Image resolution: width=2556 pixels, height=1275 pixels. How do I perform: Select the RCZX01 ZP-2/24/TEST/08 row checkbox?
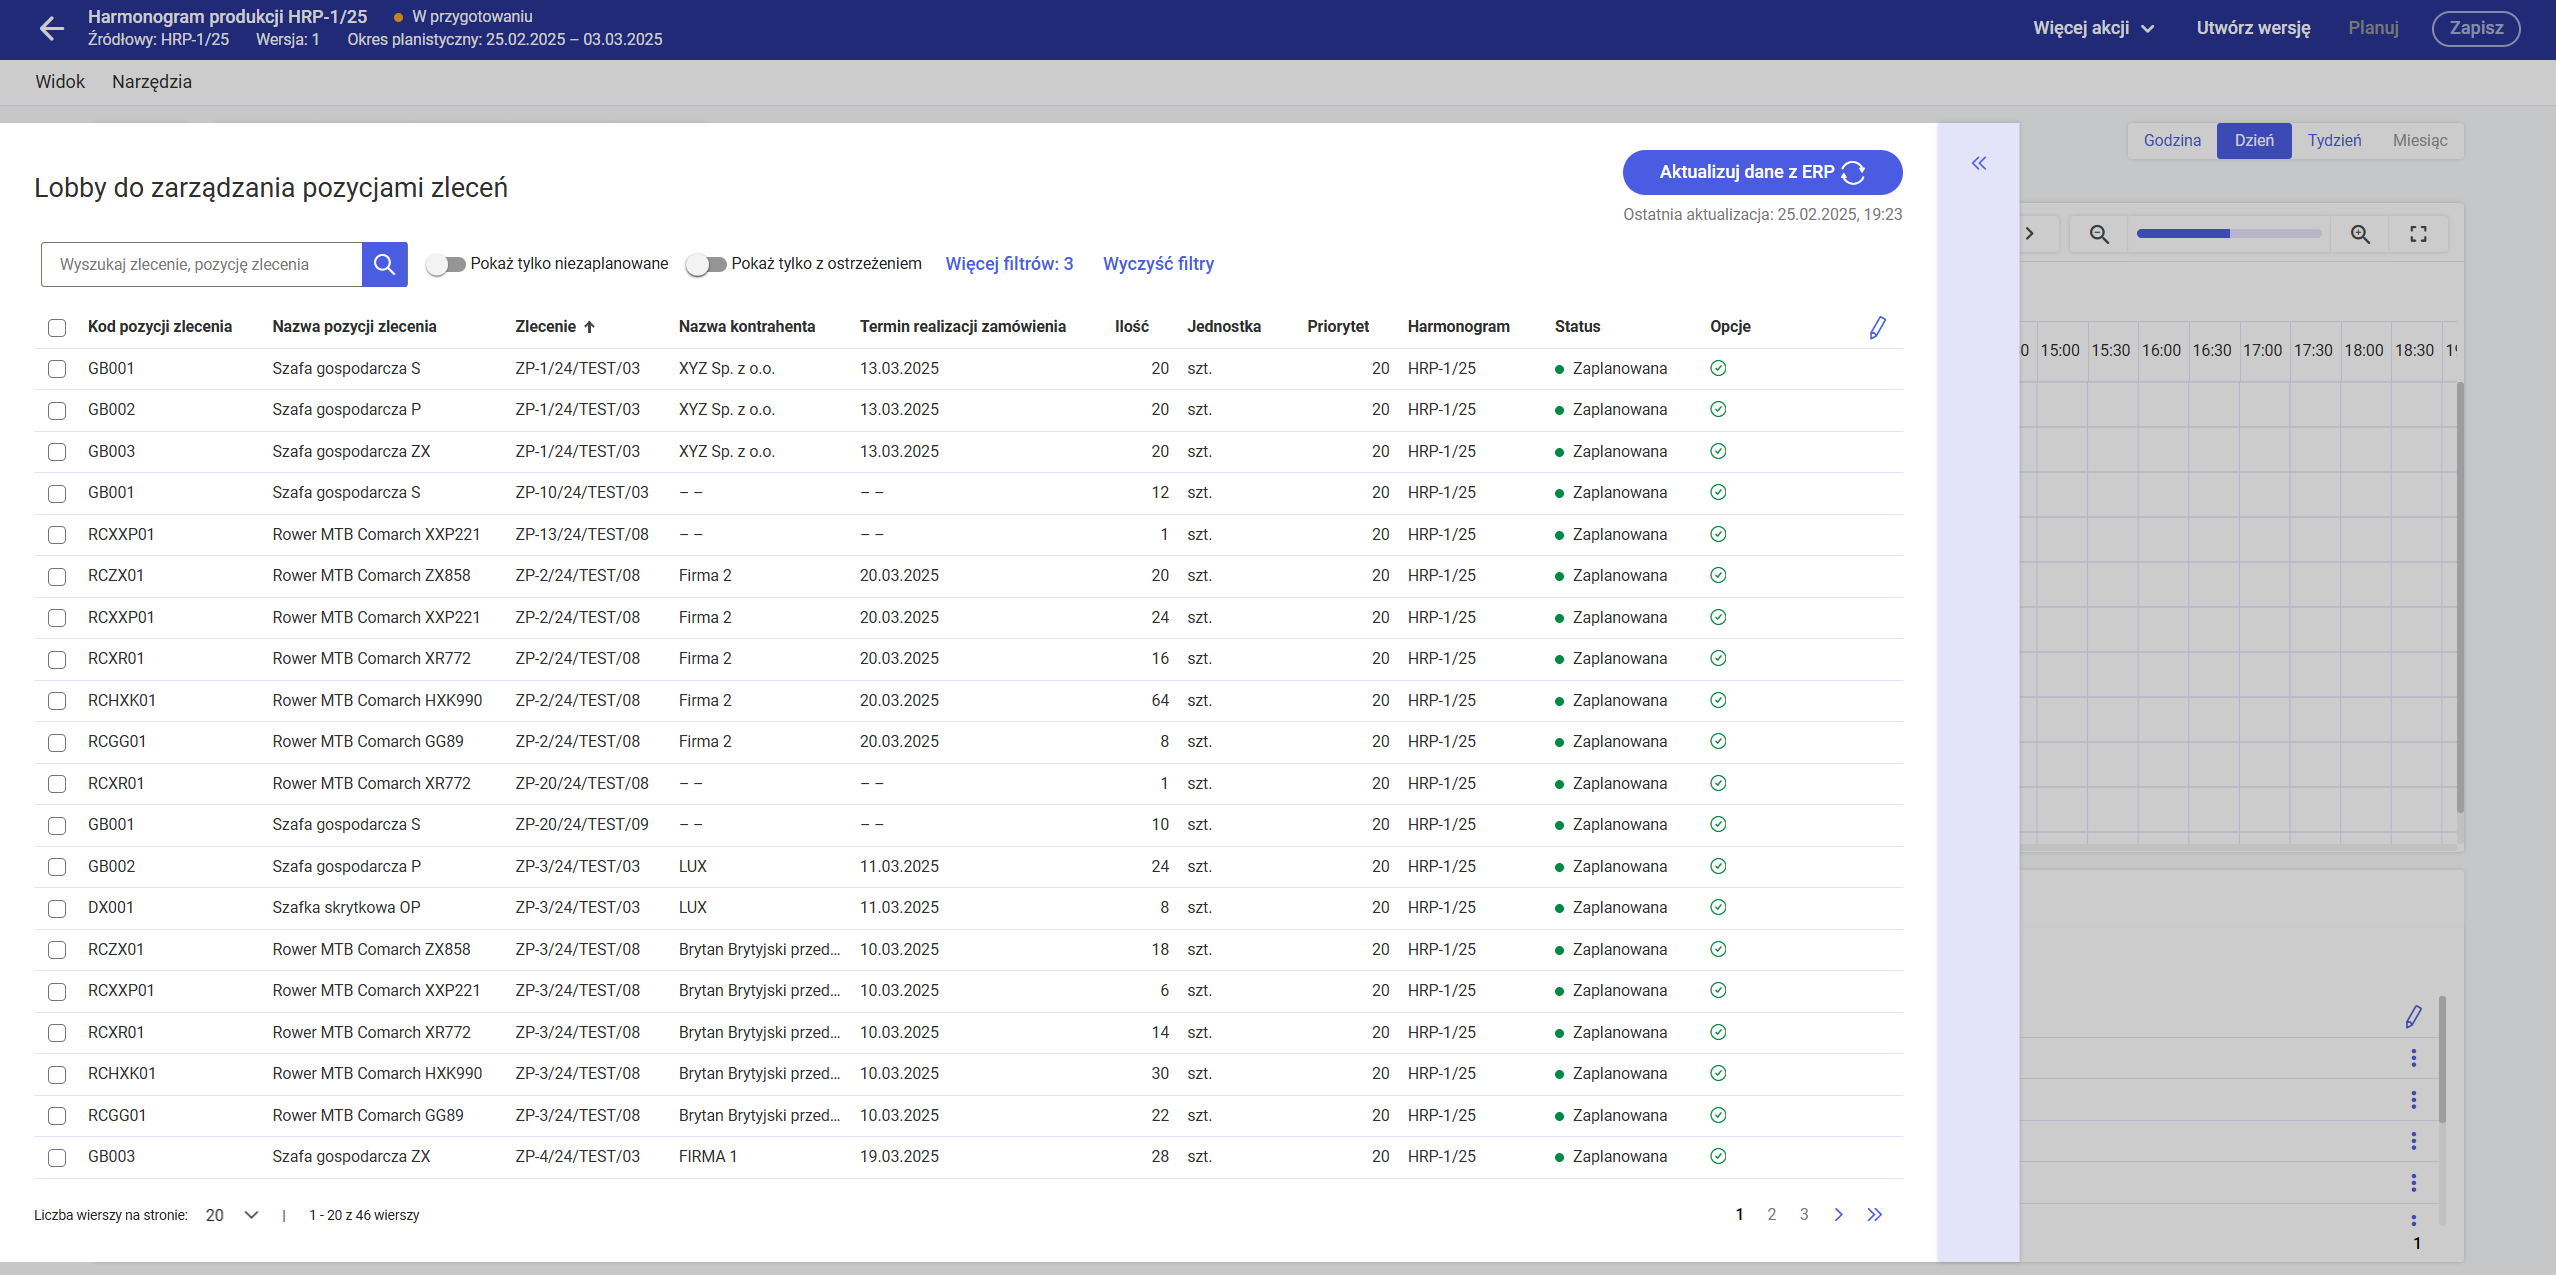pos(57,577)
